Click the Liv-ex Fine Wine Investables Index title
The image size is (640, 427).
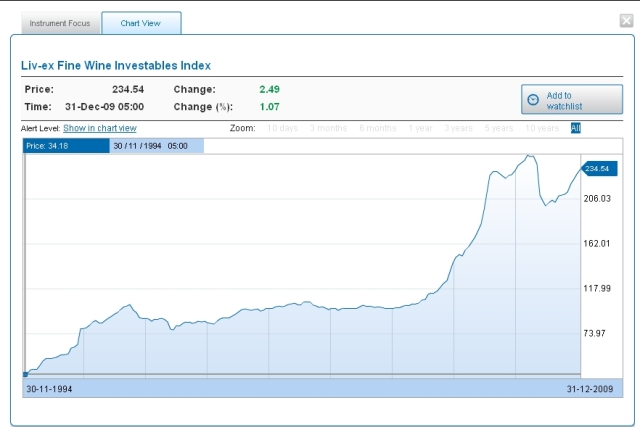click(x=116, y=66)
